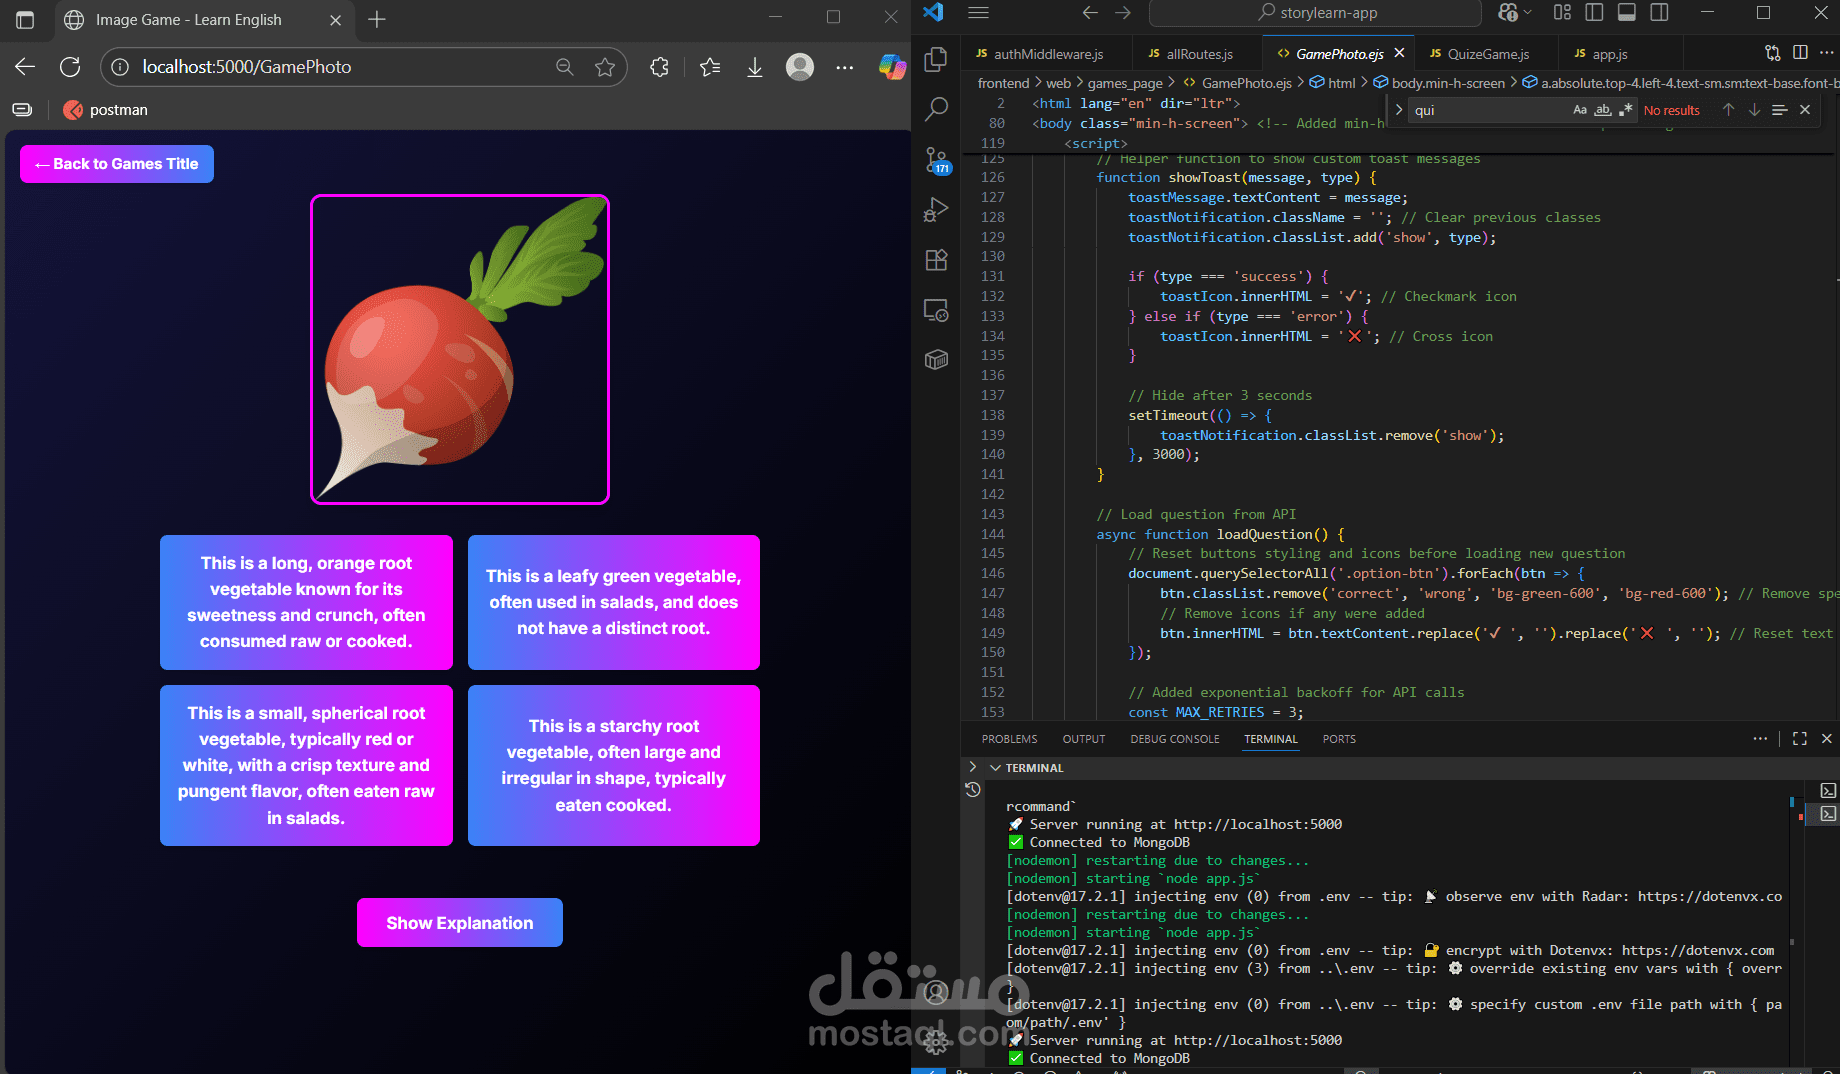Image resolution: width=1840 pixels, height=1074 pixels.
Task: Select 'html' breadcrumb segment
Action: (1333, 83)
